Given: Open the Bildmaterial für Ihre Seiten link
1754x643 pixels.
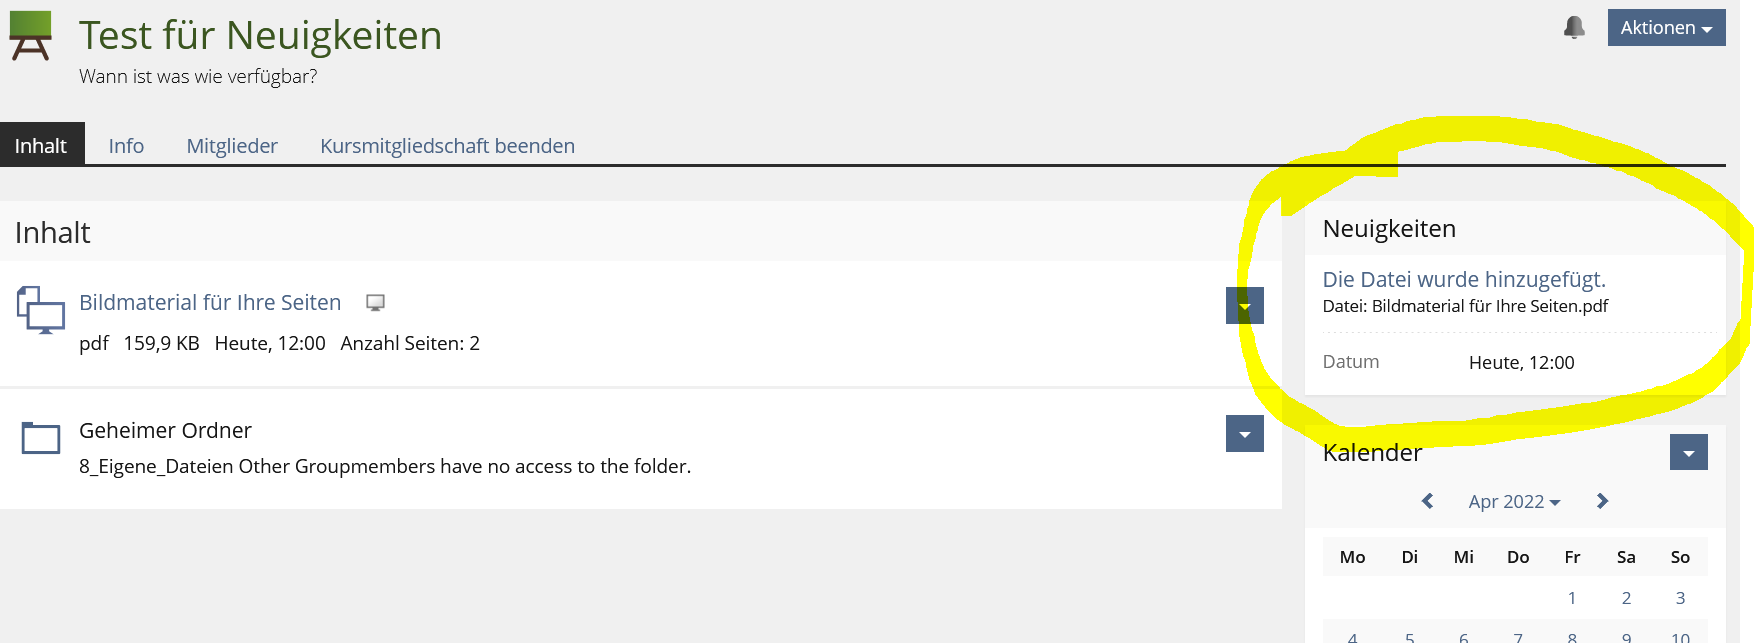Looking at the screenshot, I should click(x=210, y=303).
